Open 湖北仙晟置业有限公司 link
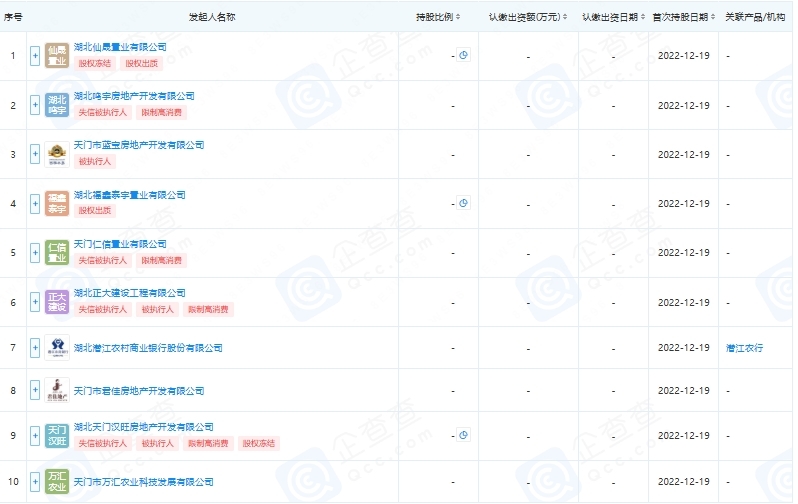The image size is (798, 504). [x=120, y=47]
